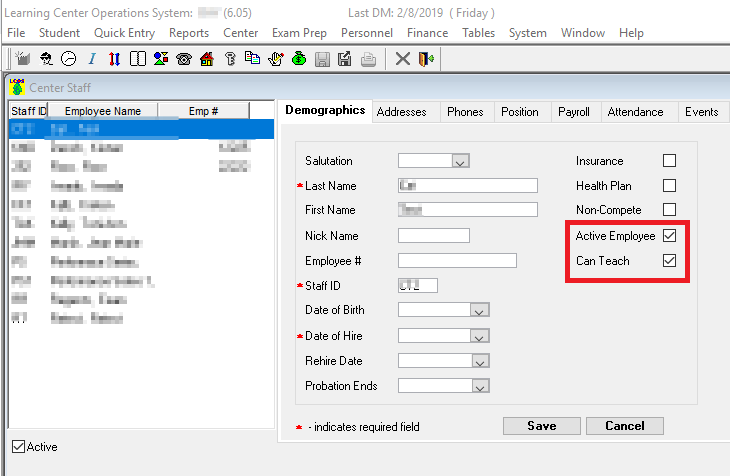Click the X delete toolbar icon

point(403,59)
